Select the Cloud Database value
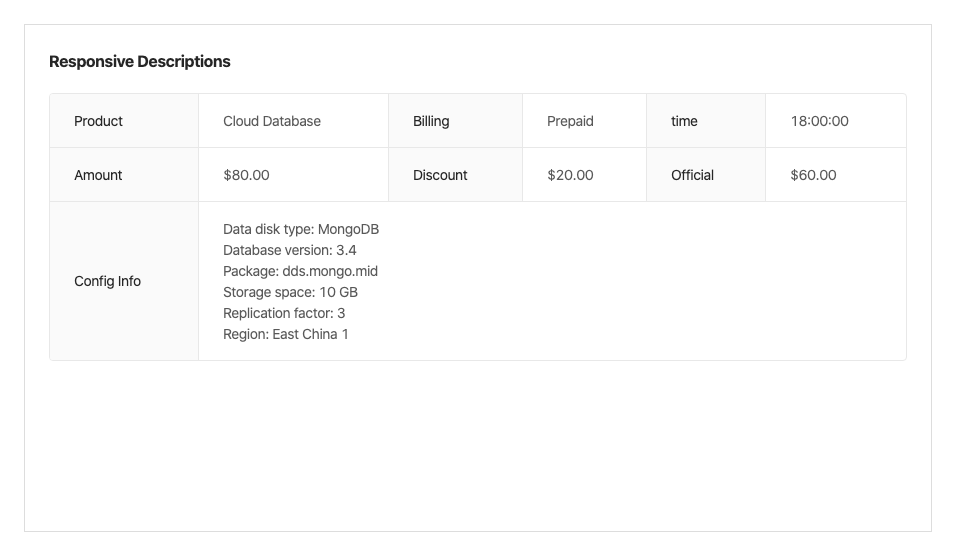956x556 pixels. (272, 121)
